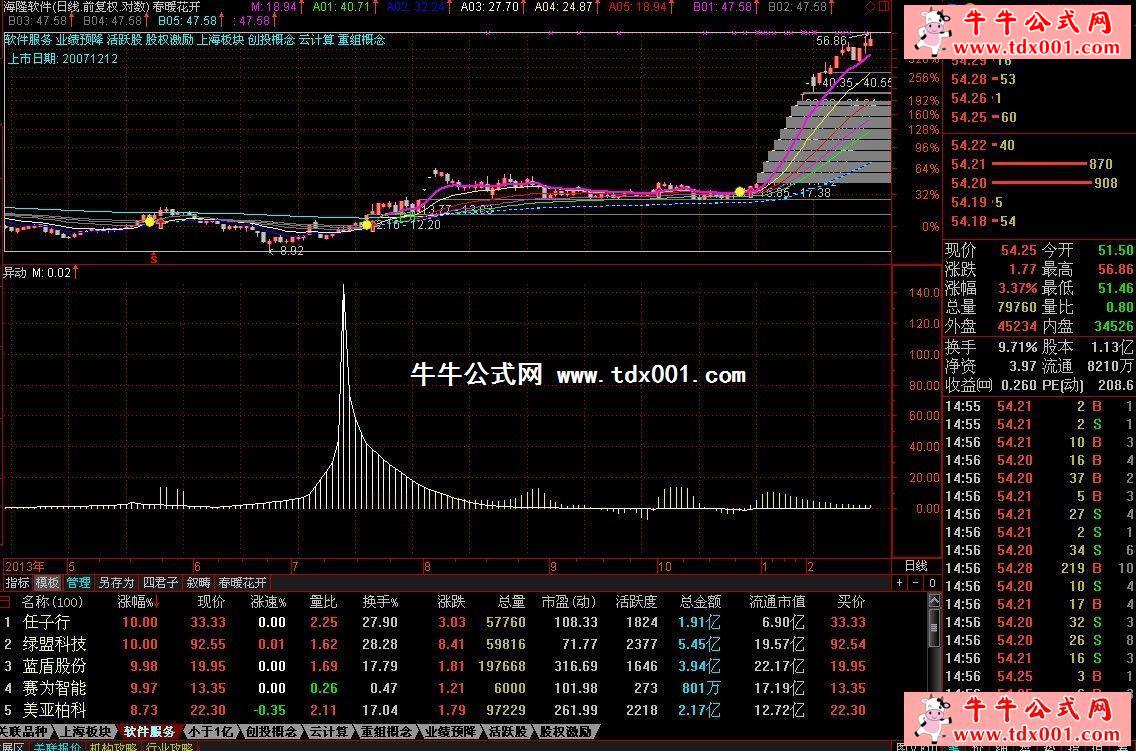Click the small icon left of 名称 header
Image resolution: width=1136 pixels, height=751 pixels.
(6, 602)
